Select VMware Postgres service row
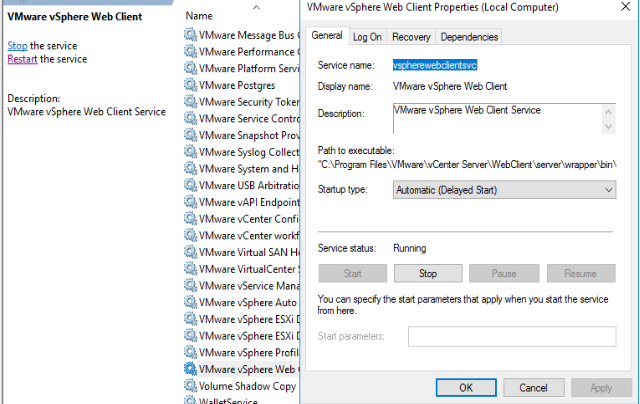 (237, 85)
